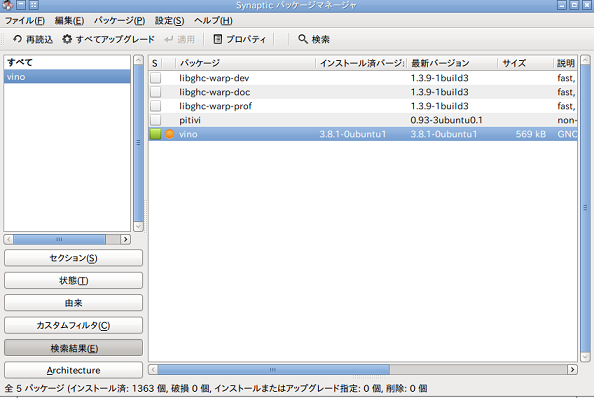Click the package list's horizontal scrollbar thumb
This screenshot has width=594, height=398.
tap(274, 369)
